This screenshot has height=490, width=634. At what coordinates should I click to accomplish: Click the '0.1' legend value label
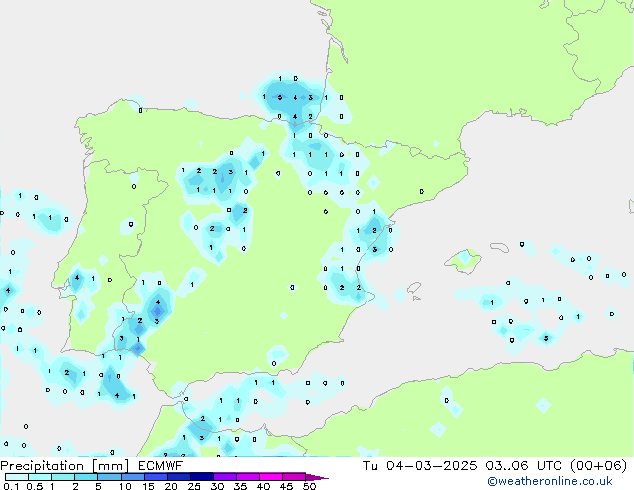click(x=11, y=486)
